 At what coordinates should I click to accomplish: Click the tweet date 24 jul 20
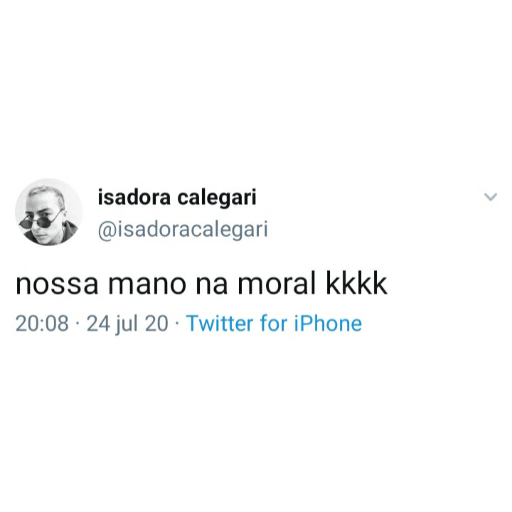point(127,324)
